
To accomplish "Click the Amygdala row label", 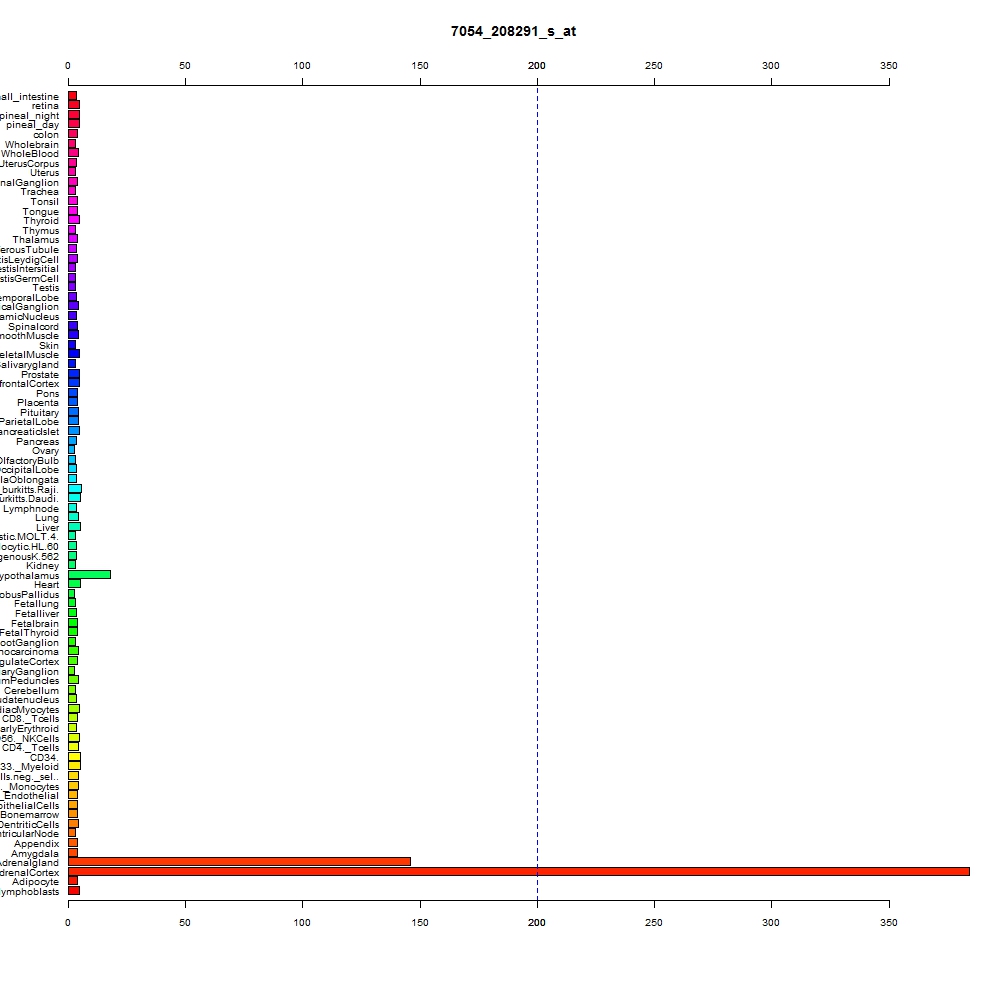I will (35, 853).
